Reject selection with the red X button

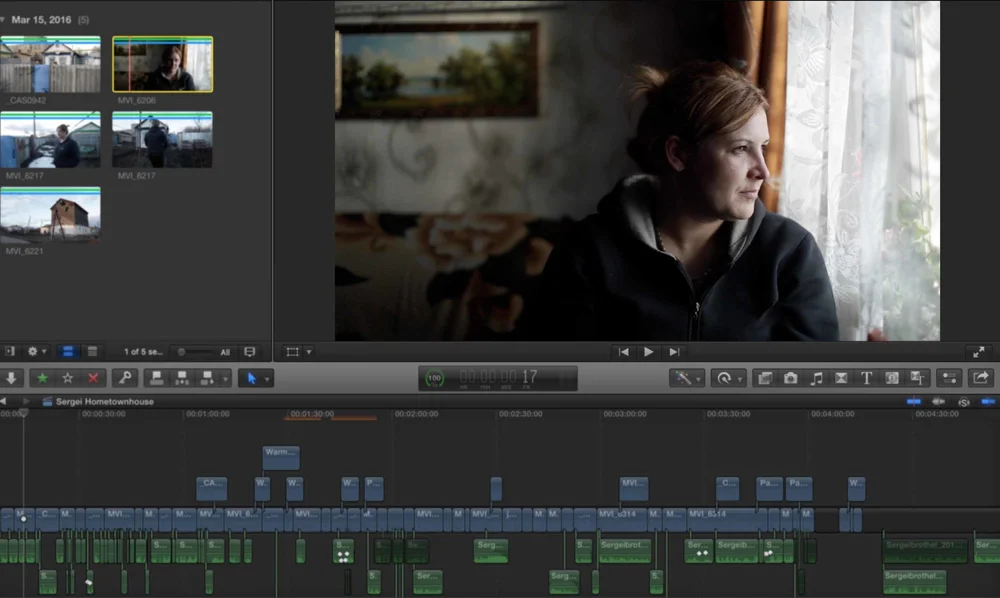93,378
